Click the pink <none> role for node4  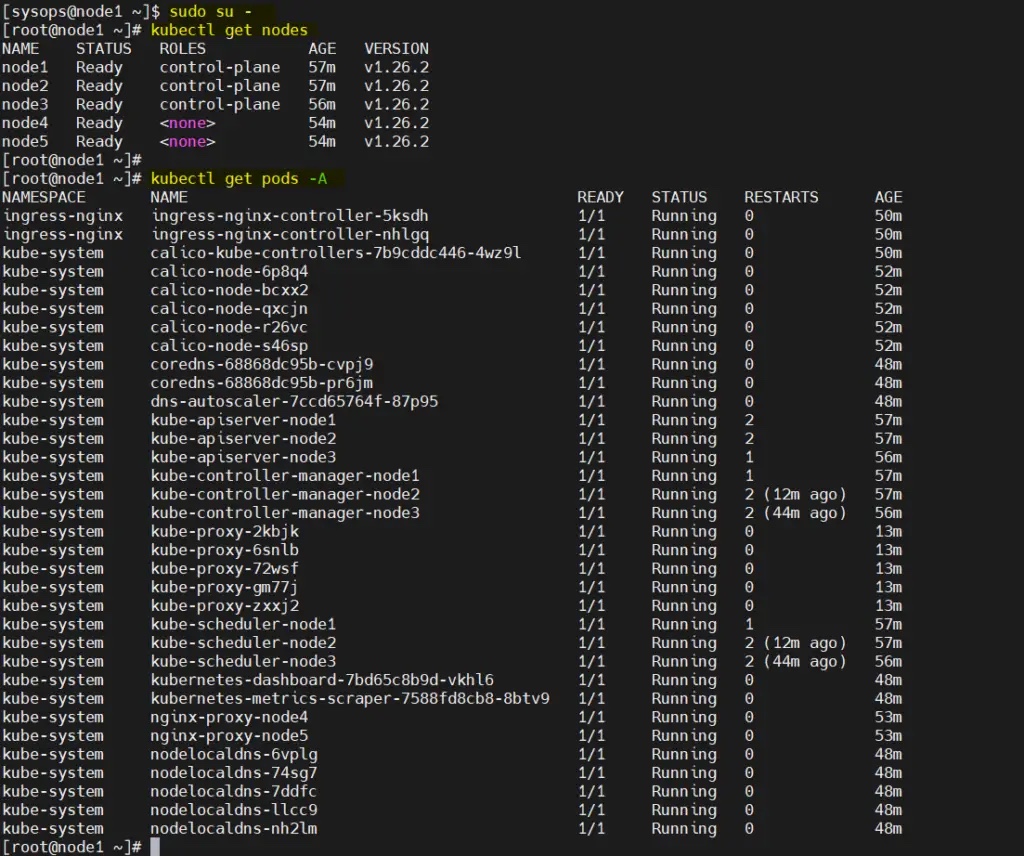tap(187, 123)
